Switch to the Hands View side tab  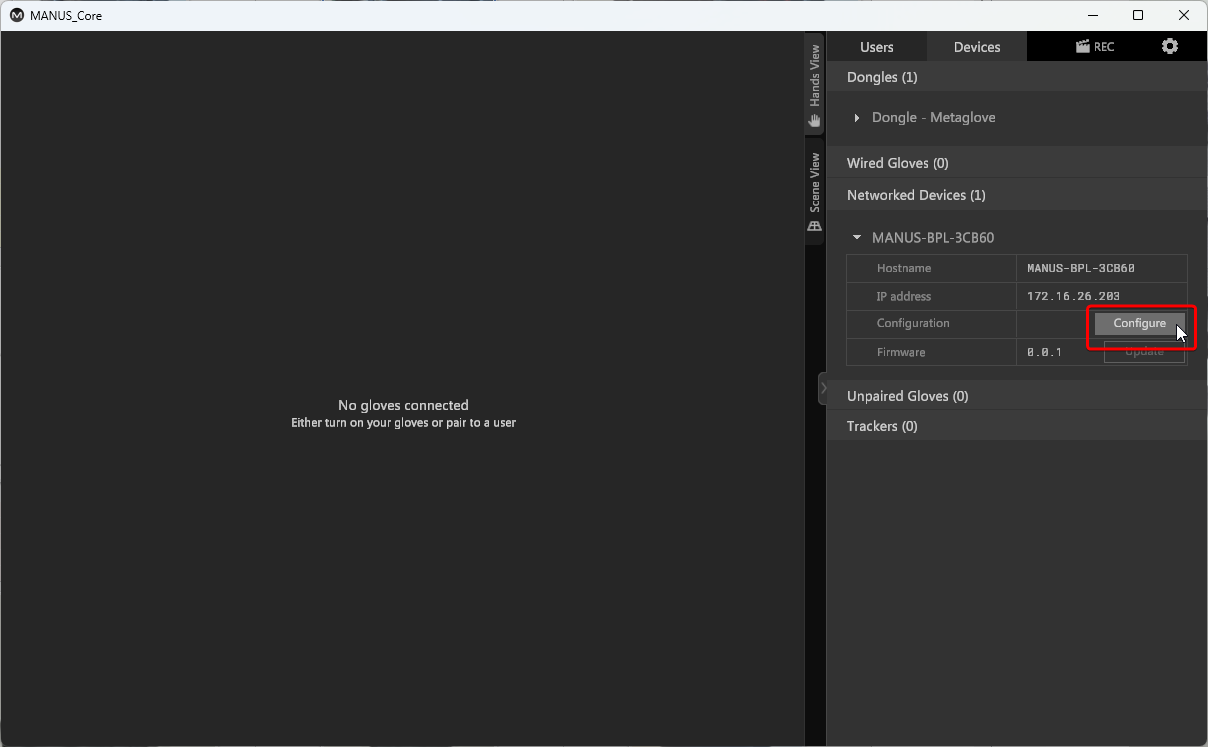(x=815, y=85)
